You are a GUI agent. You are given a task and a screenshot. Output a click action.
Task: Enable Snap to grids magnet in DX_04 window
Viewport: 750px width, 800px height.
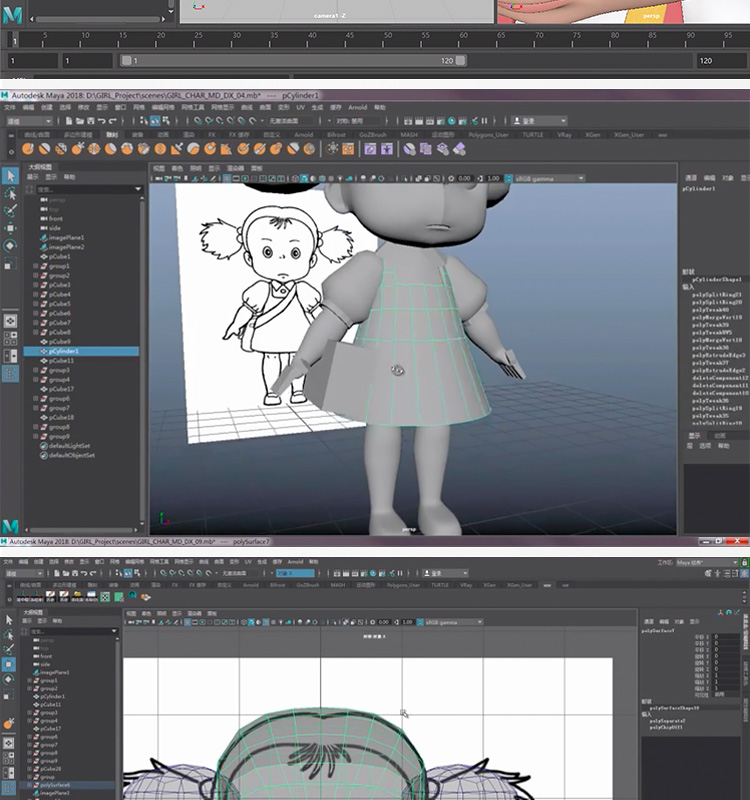coord(198,121)
